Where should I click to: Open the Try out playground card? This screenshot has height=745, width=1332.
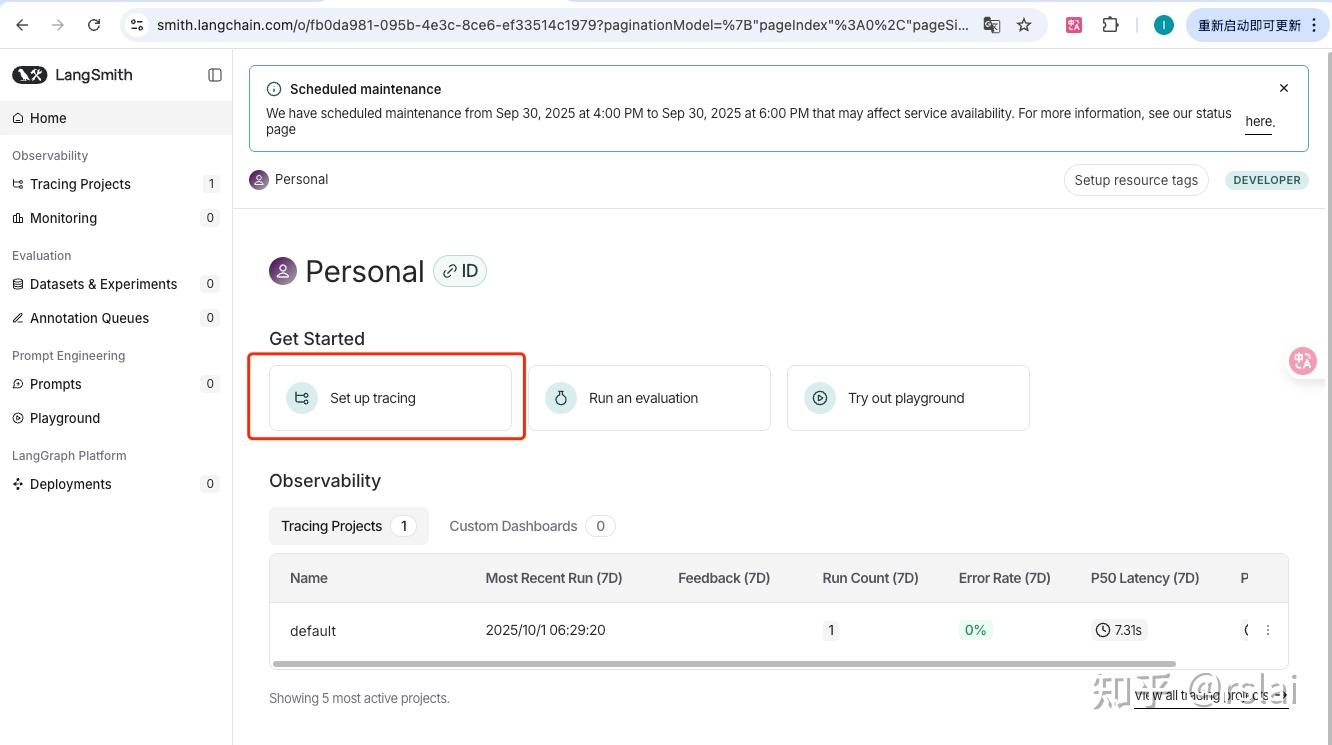coord(908,398)
